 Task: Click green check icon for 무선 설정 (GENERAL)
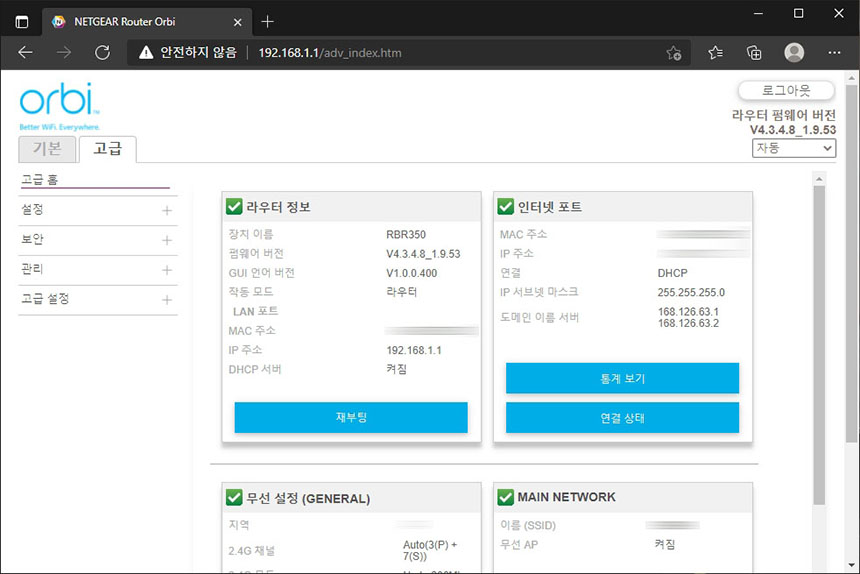(x=234, y=498)
